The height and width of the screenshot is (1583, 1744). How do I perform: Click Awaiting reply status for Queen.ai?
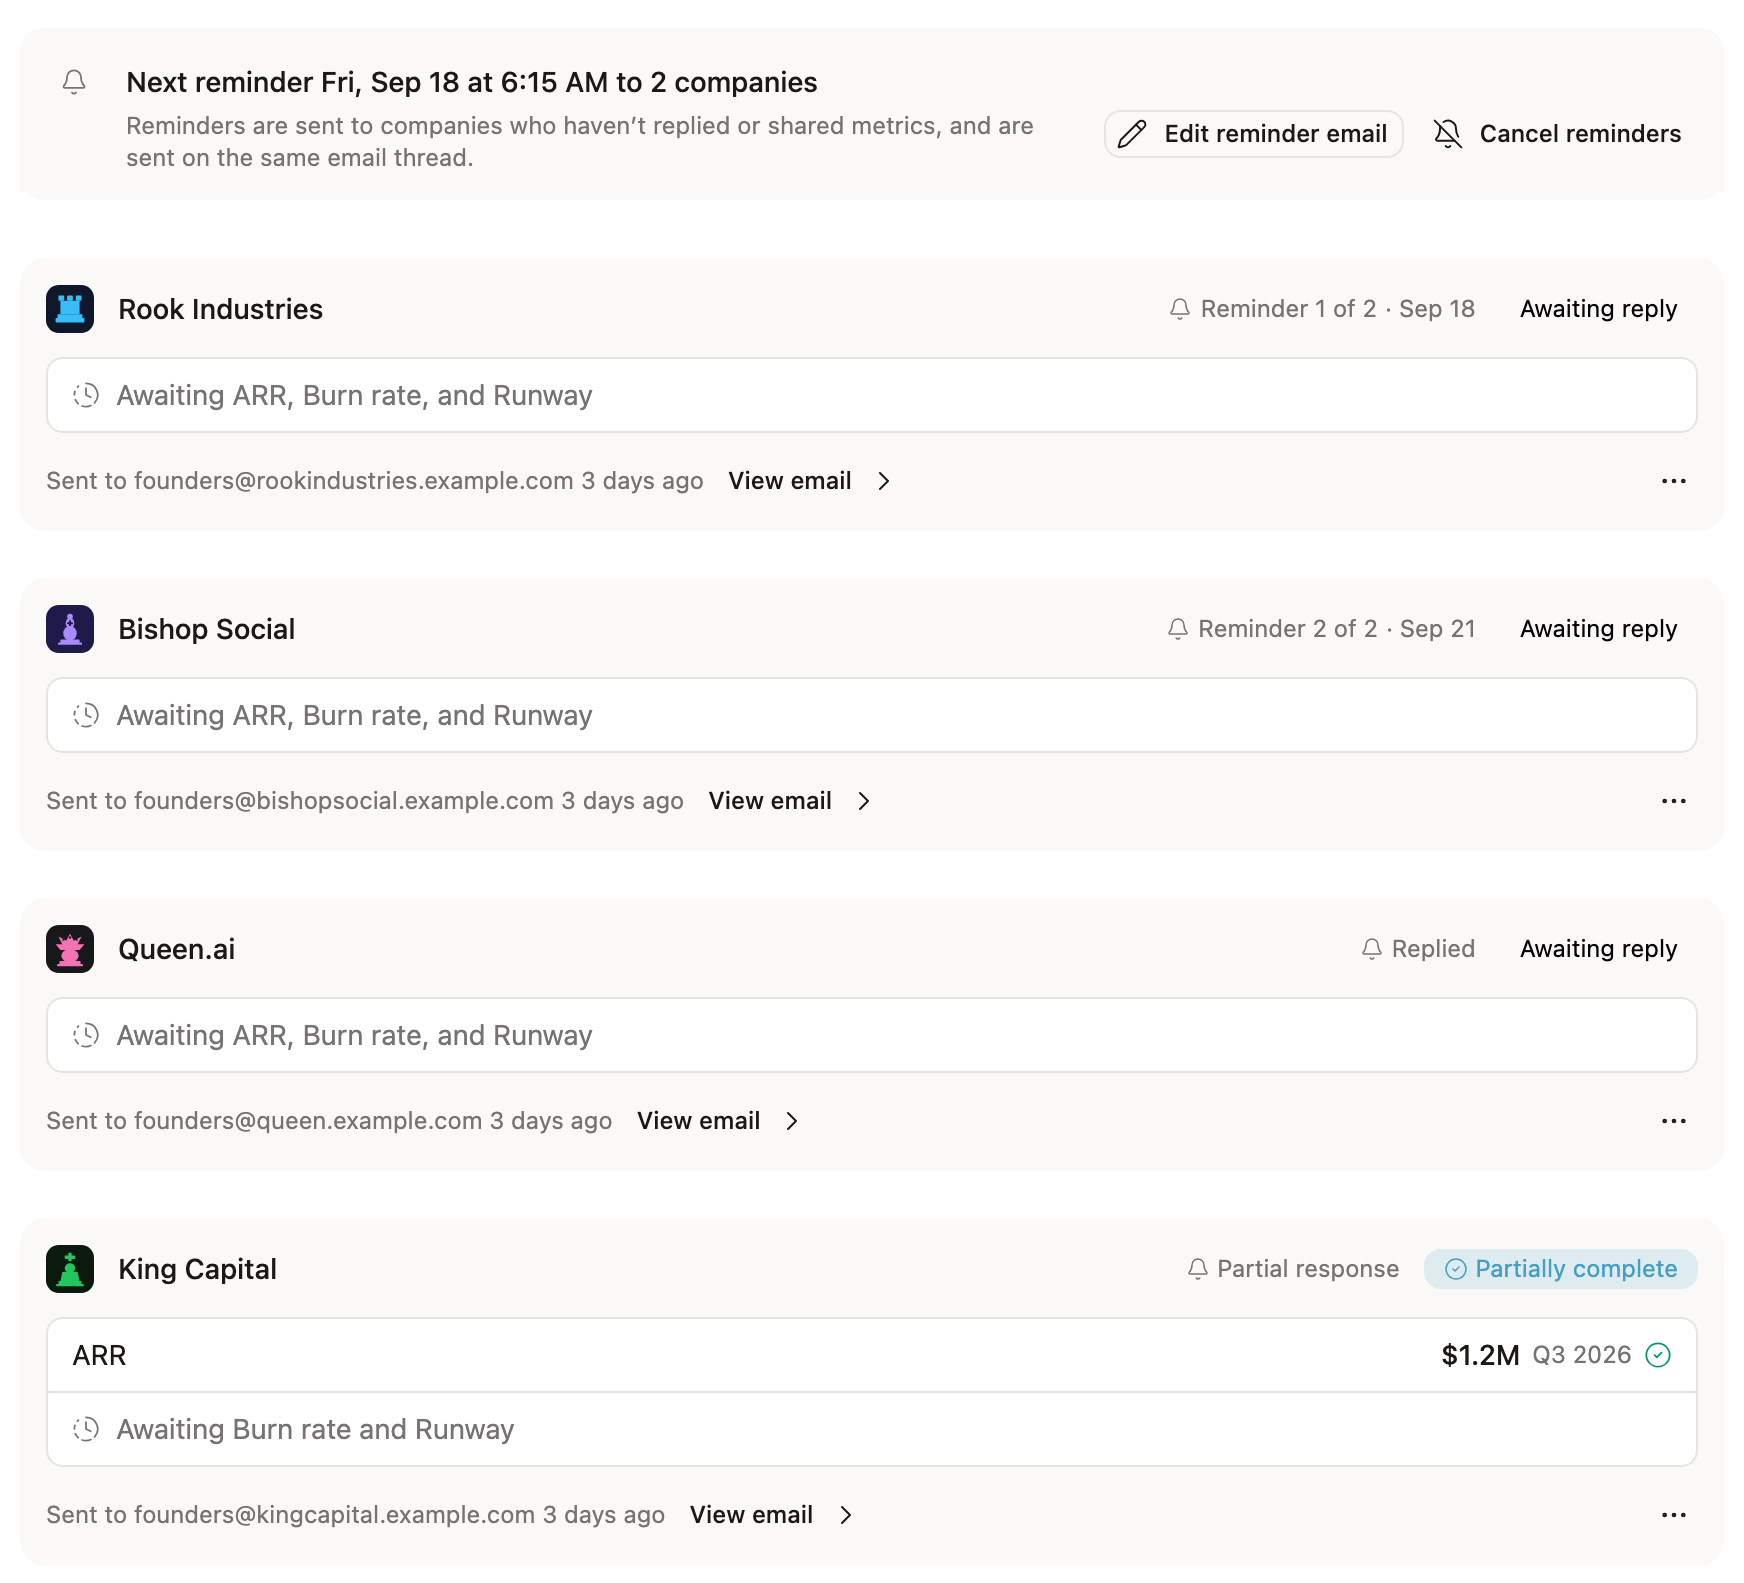pos(1598,949)
